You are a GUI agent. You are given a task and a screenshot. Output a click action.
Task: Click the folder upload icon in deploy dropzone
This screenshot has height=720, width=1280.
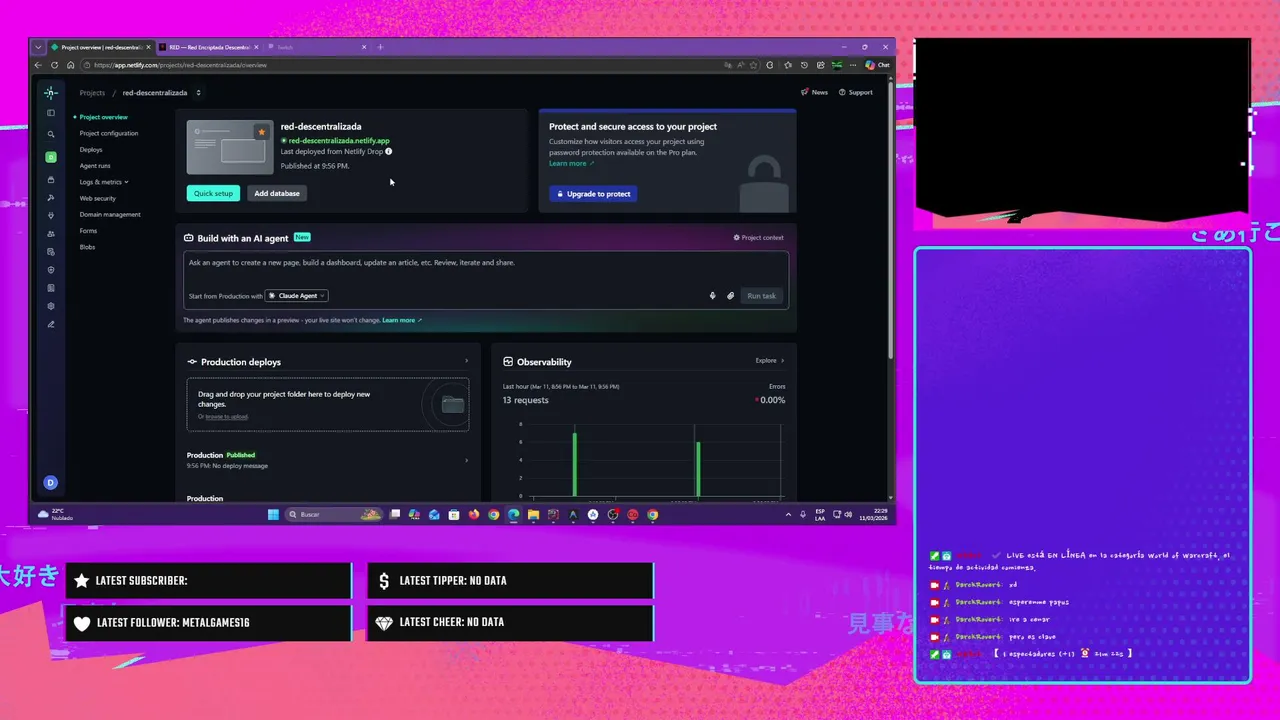[453, 404]
